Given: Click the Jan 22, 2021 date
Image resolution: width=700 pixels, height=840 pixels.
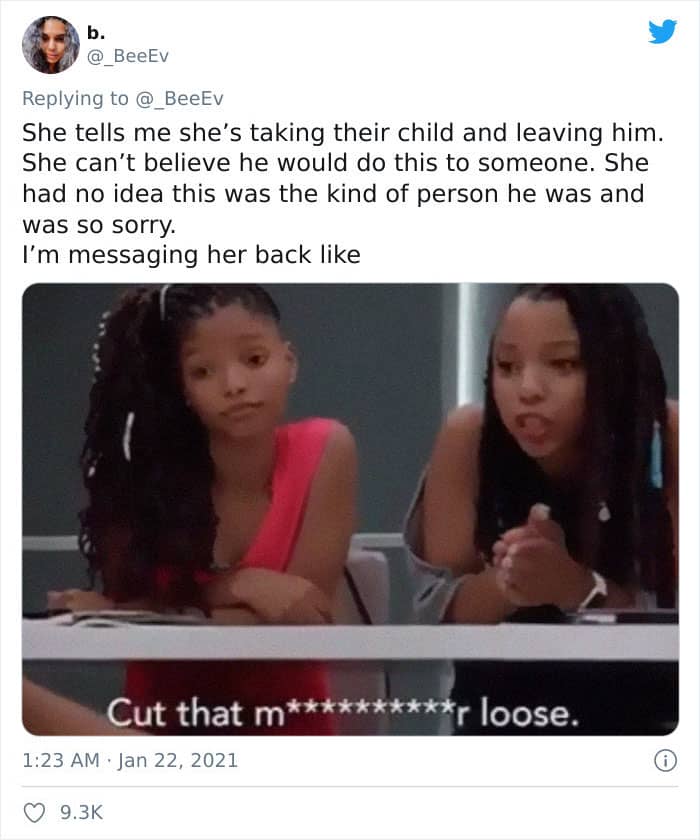Looking at the screenshot, I should [177, 760].
